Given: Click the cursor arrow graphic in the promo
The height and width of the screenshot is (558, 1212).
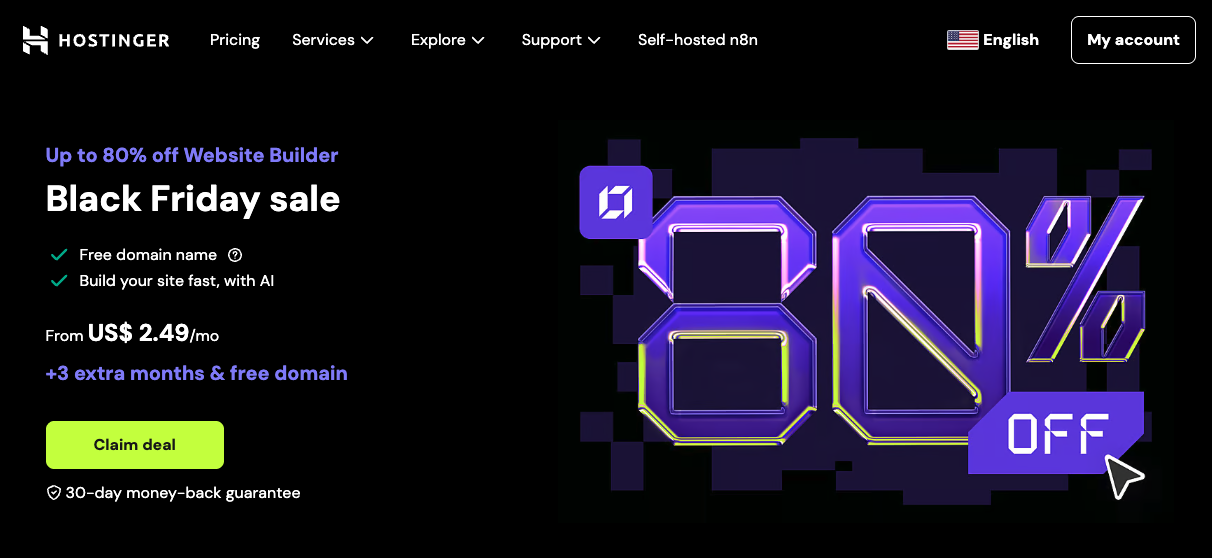Looking at the screenshot, I should pyautogui.click(x=1124, y=476).
